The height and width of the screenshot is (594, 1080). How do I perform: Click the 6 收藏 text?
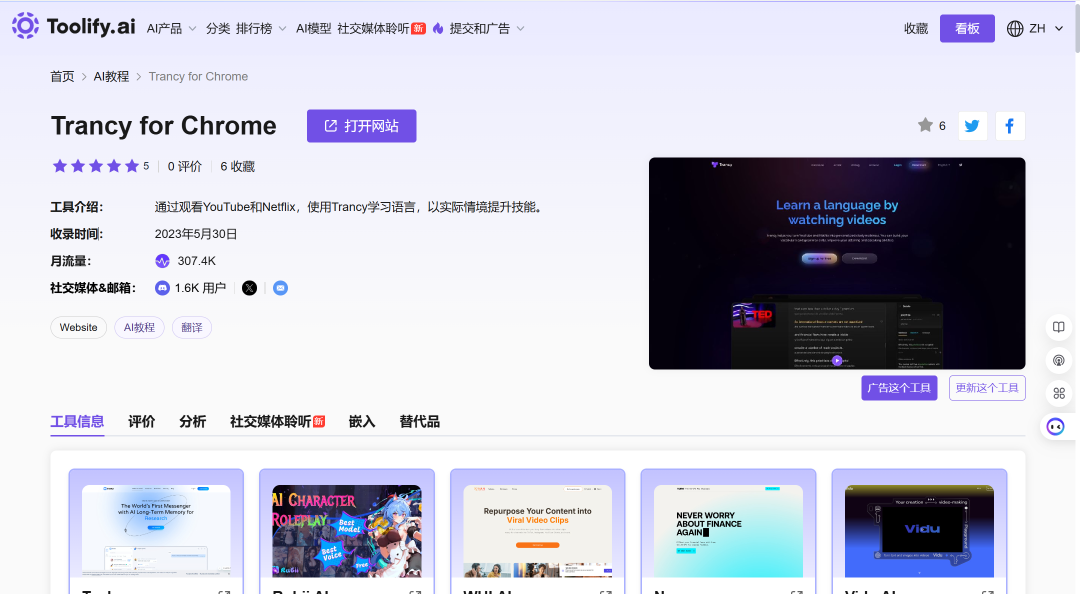pos(238,167)
